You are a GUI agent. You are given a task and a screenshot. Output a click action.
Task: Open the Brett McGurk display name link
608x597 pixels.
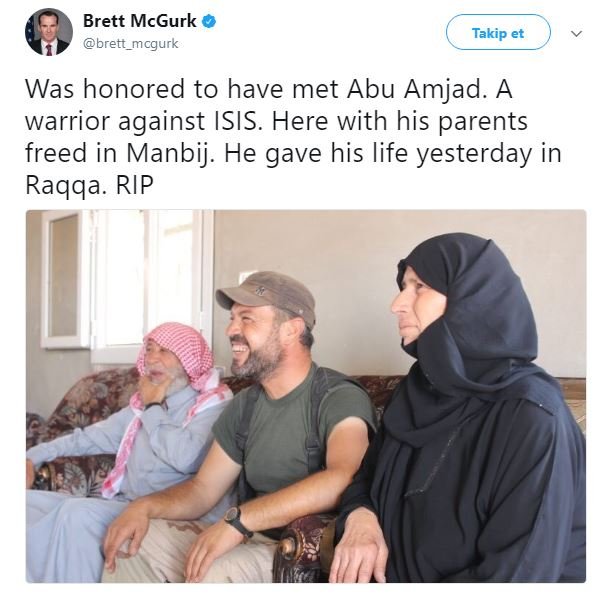click(140, 21)
